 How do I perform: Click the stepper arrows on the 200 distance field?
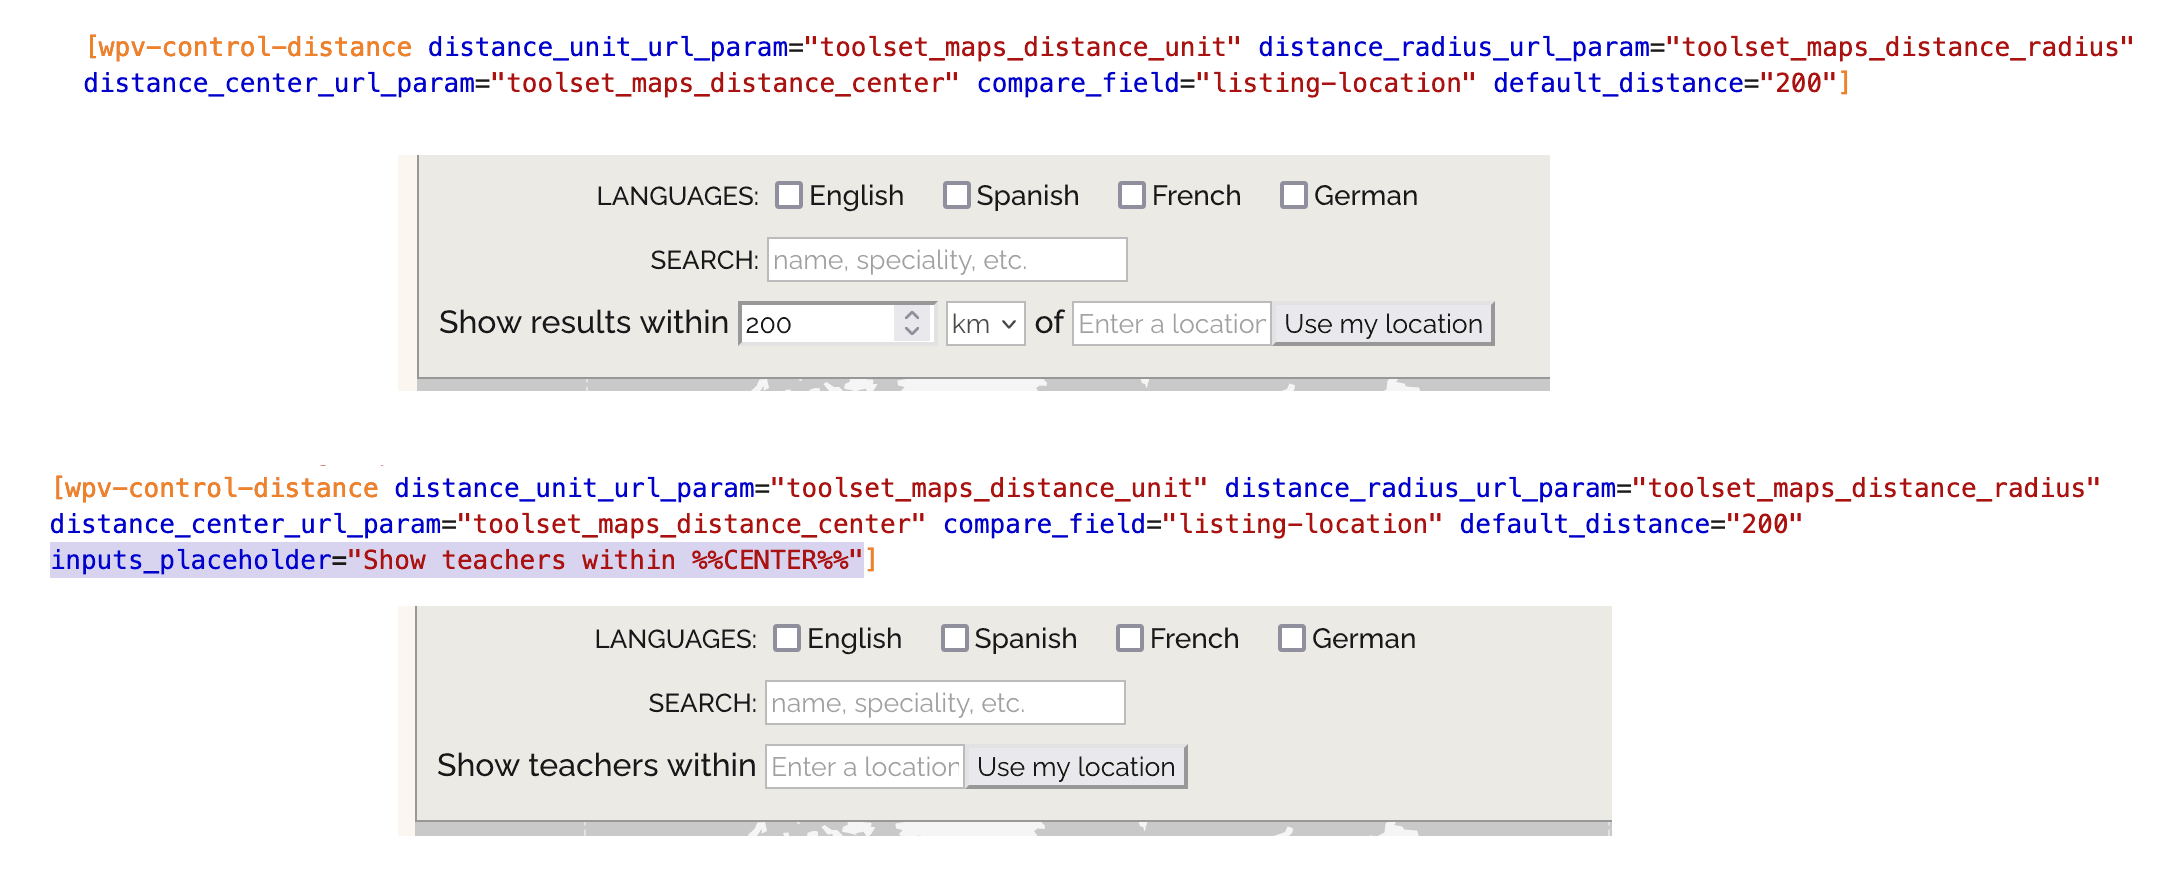click(x=912, y=323)
